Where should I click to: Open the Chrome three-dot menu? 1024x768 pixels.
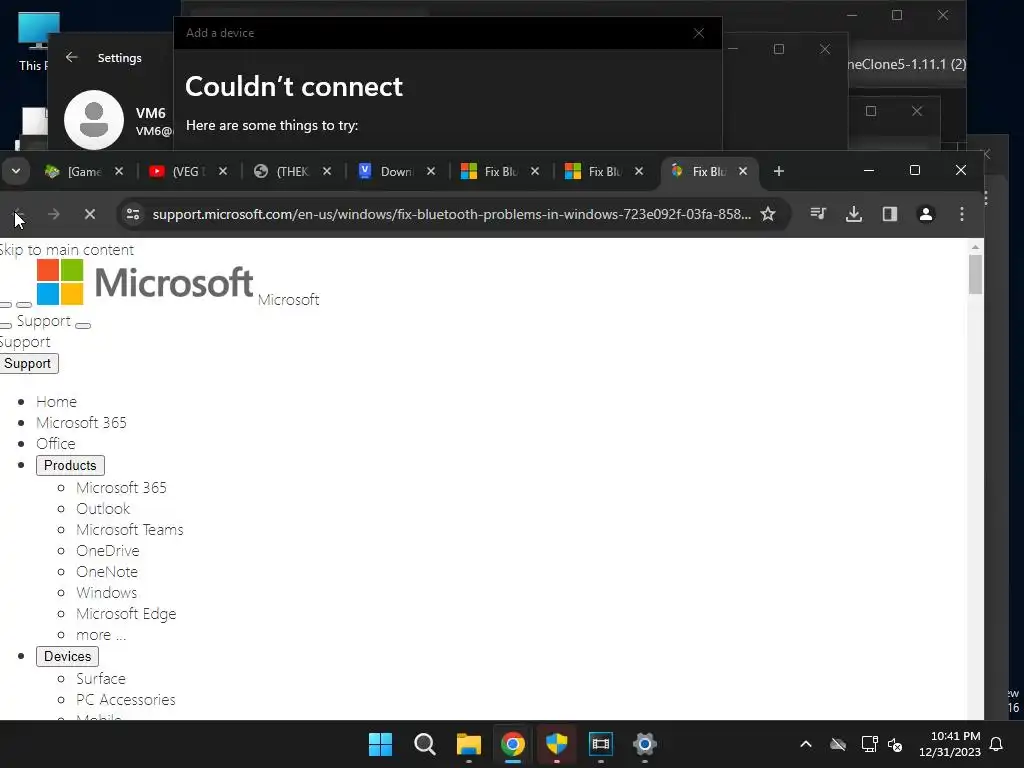coord(962,214)
